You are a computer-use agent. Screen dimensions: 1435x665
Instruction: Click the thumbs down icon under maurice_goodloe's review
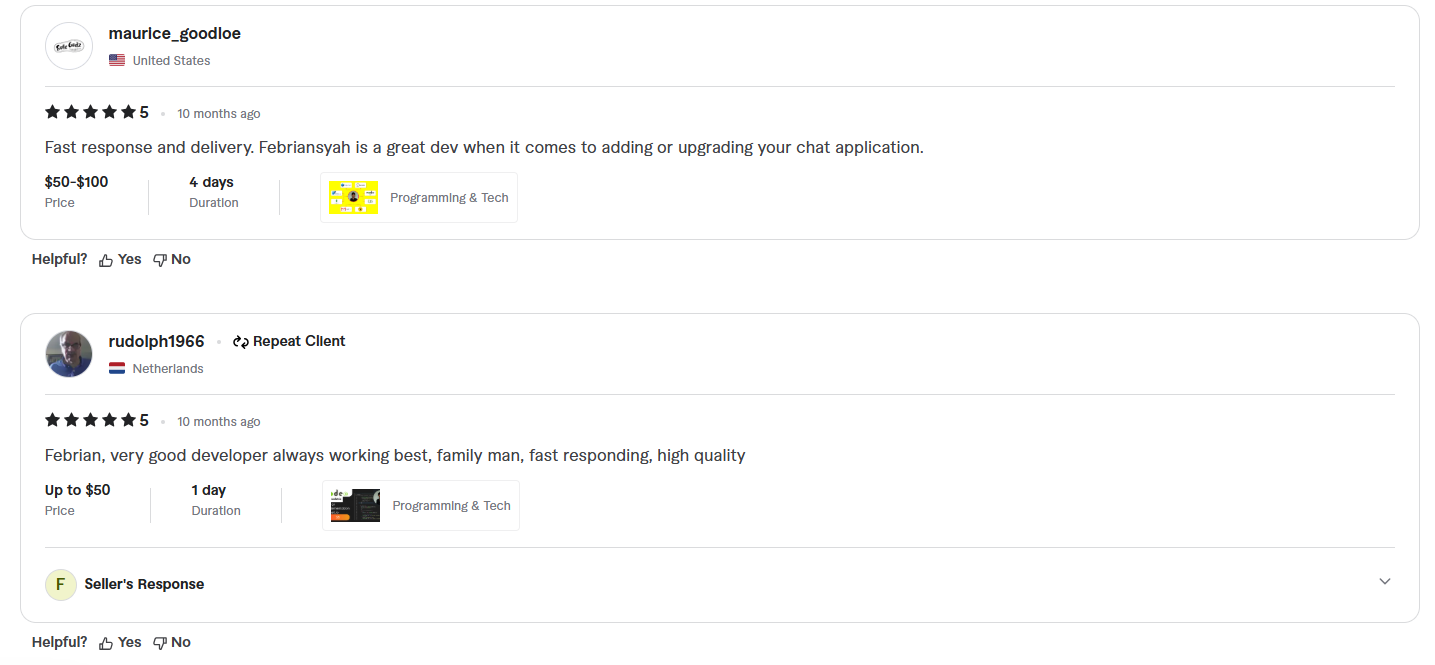coord(159,259)
